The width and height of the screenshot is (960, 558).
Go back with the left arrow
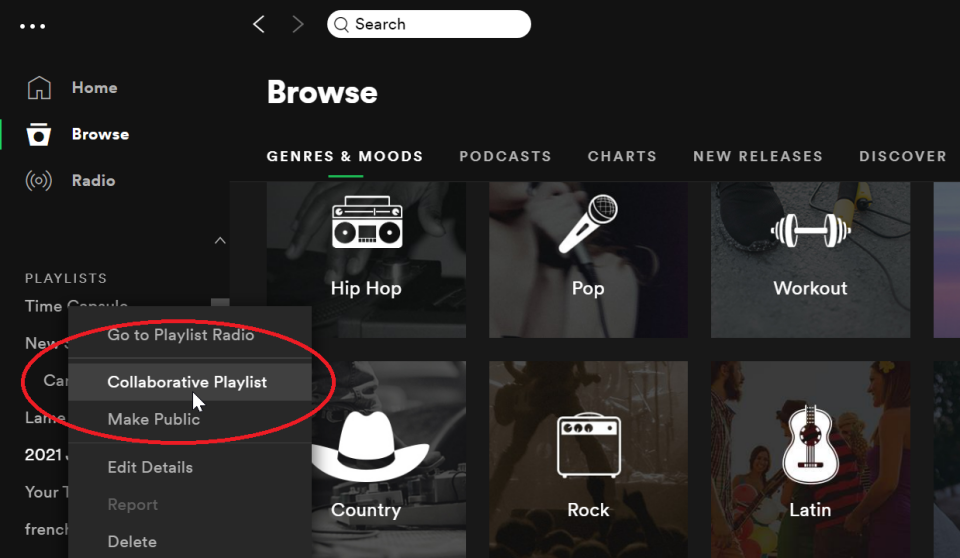[259, 25]
